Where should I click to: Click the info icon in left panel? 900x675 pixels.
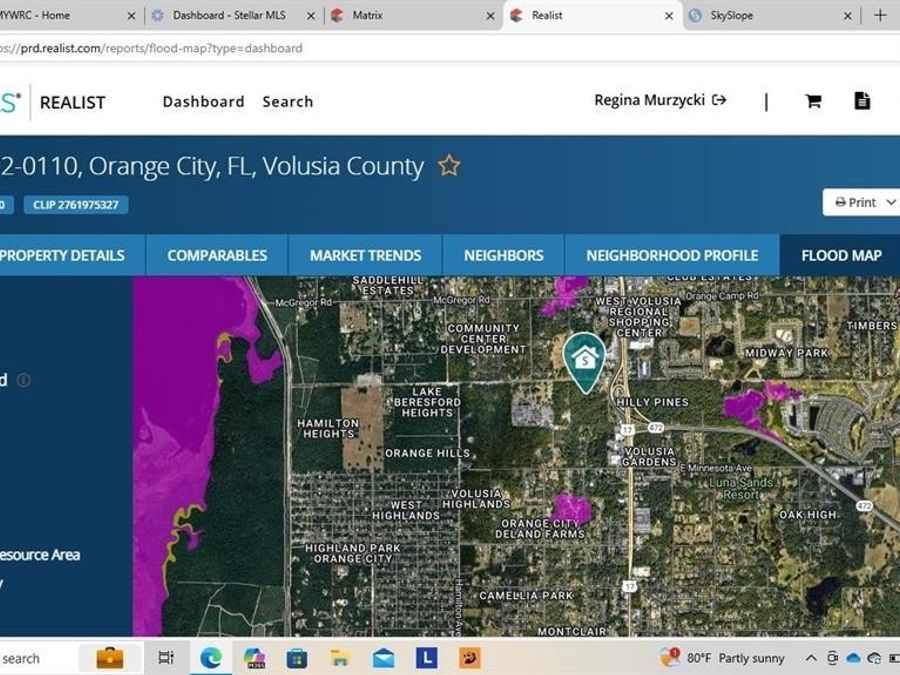[24, 380]
